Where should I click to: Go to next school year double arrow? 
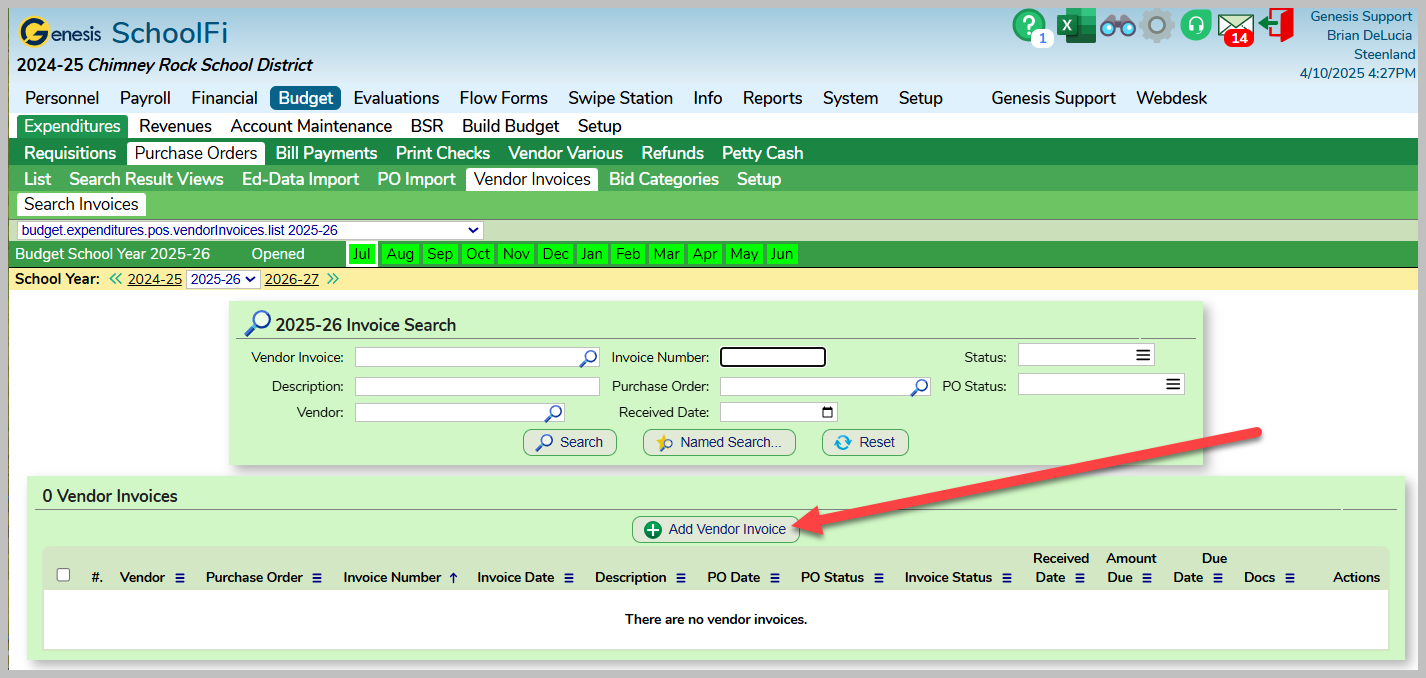click(332, 279)
